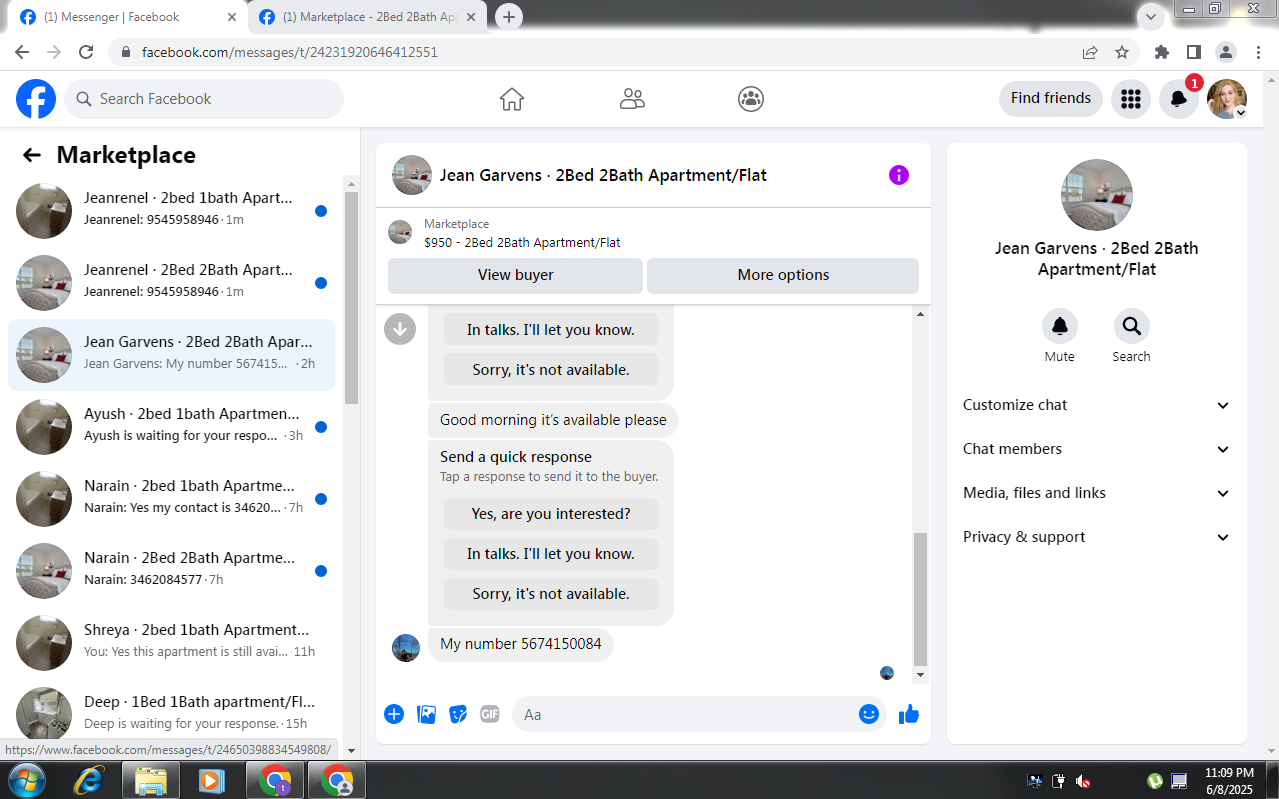The height and width of the screenshot is (799, 1279).
Task: Close the Messenger | Facebook browser tab
Action: [232, 17]
